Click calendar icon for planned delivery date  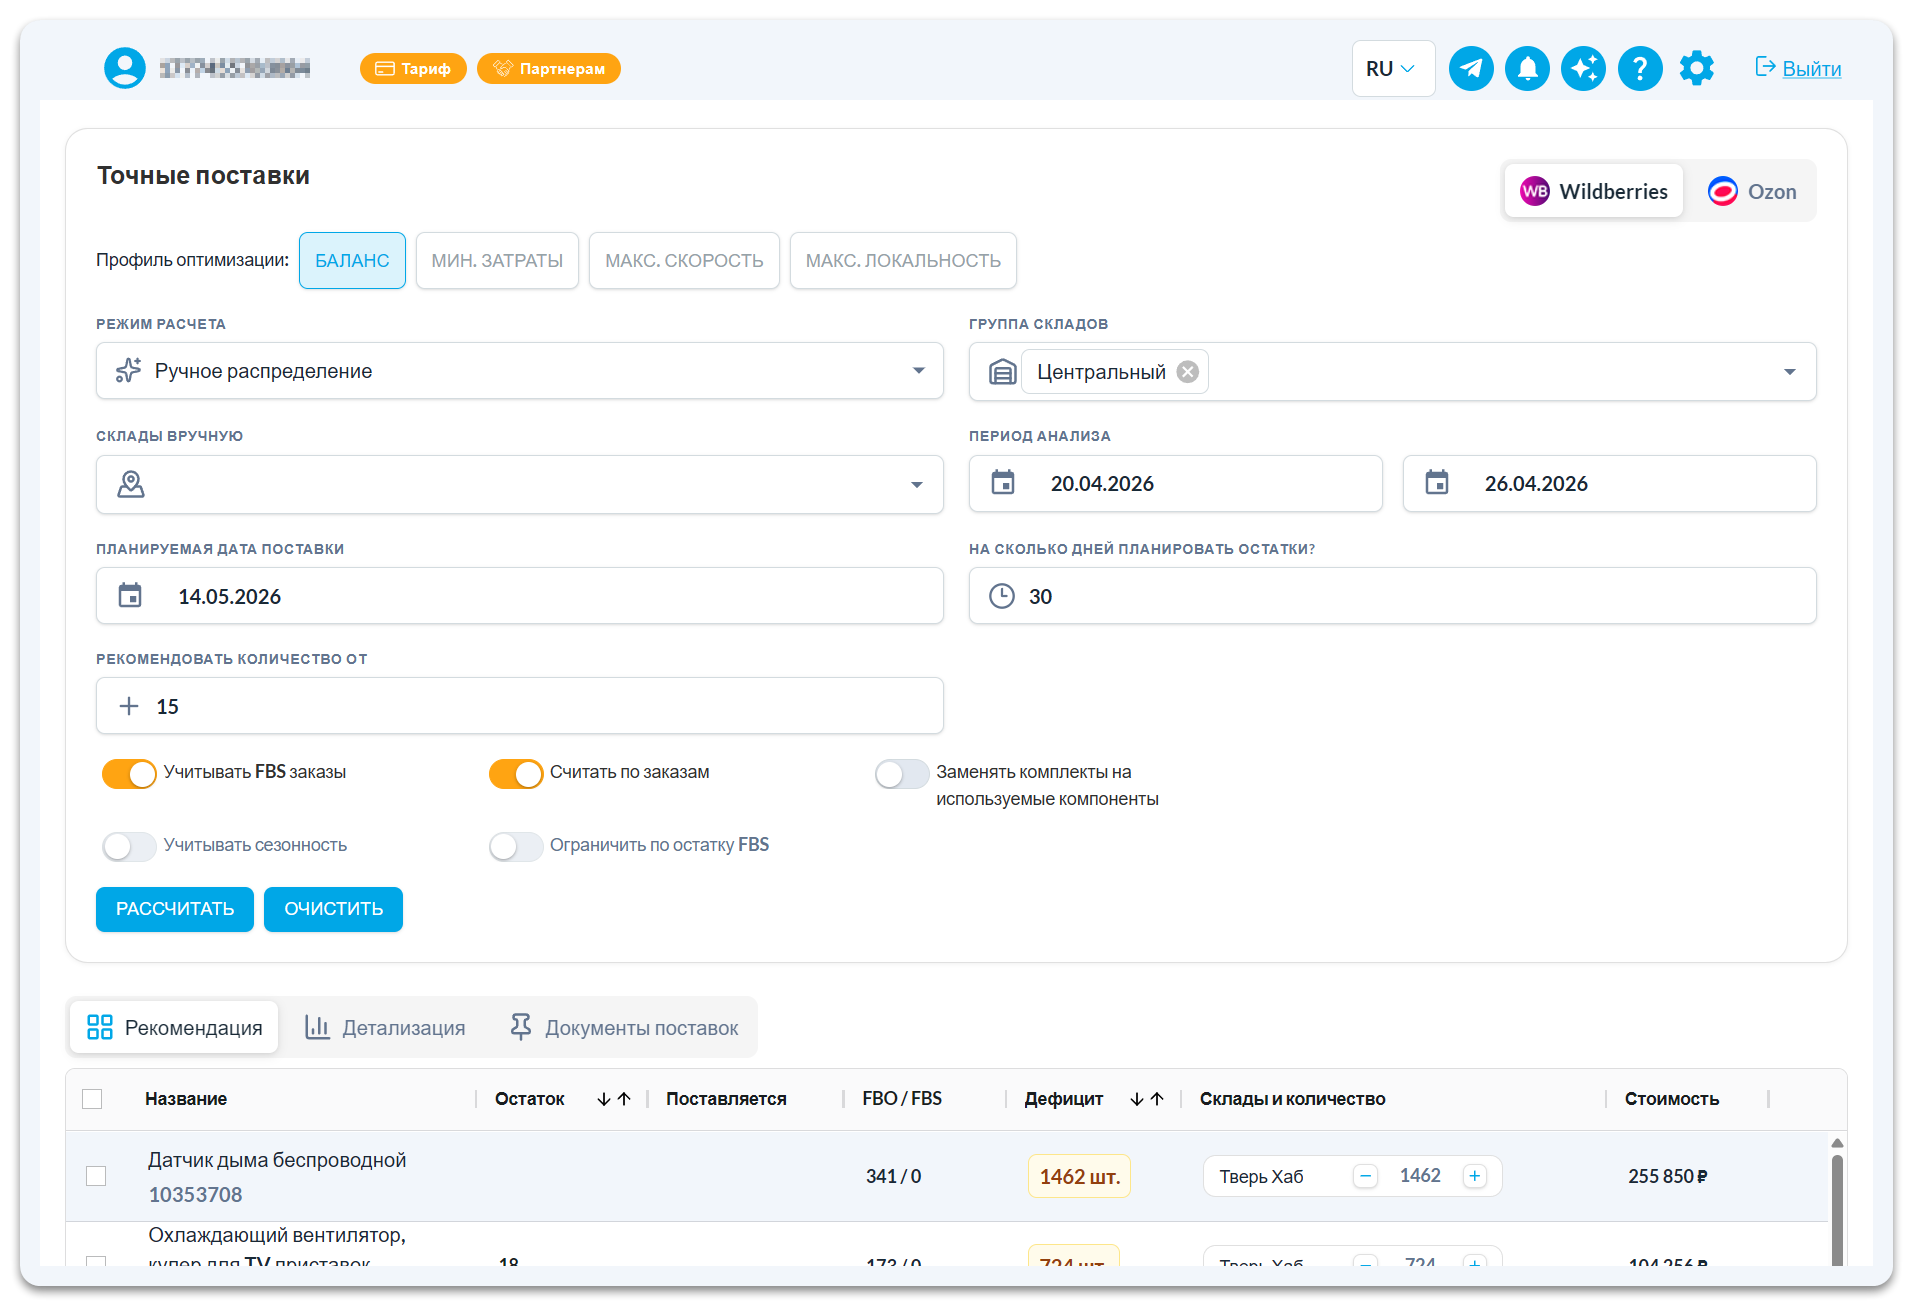point(130,596)
